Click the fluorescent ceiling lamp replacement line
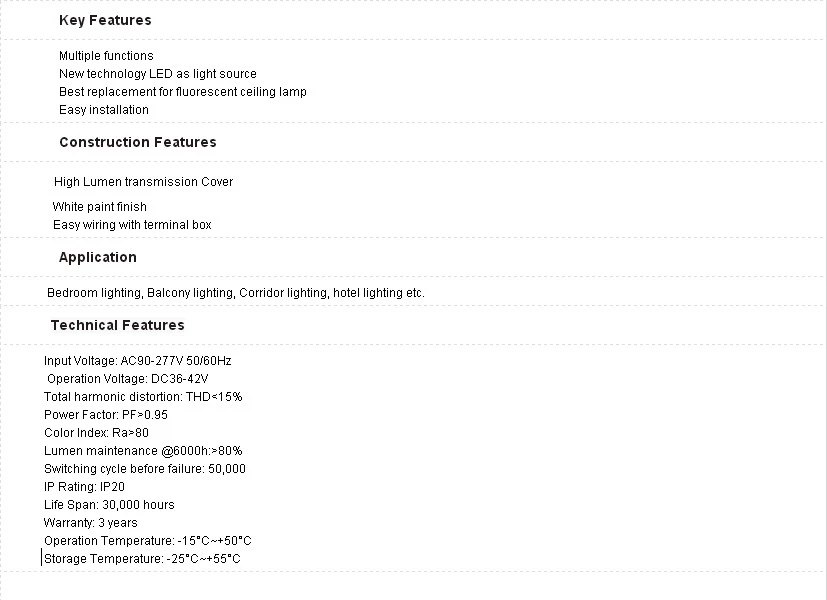The image size is (827, 600). 182,92
